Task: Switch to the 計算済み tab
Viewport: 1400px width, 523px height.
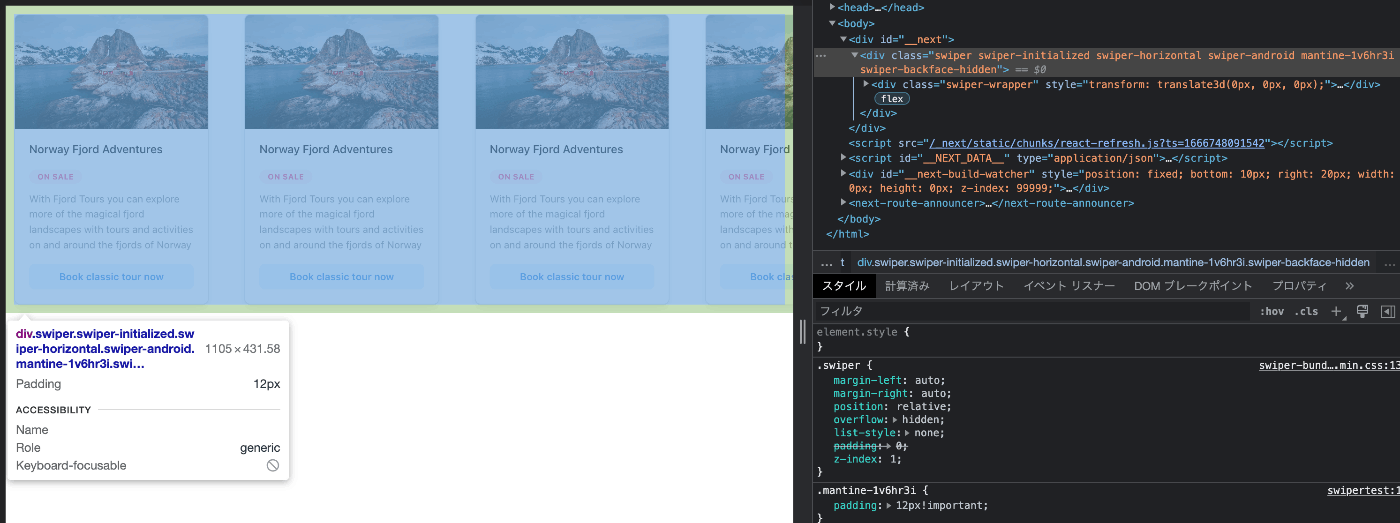Action: click(906, 286)
